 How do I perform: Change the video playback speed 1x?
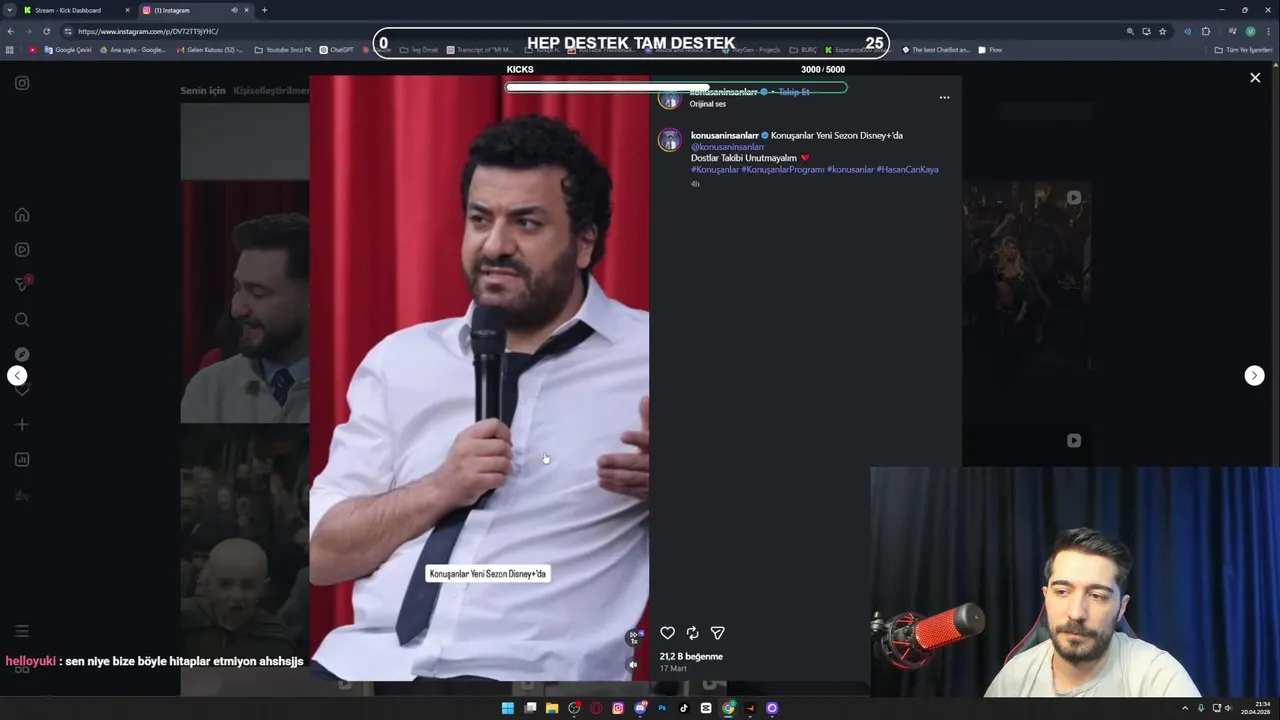[x=634, y=637]
